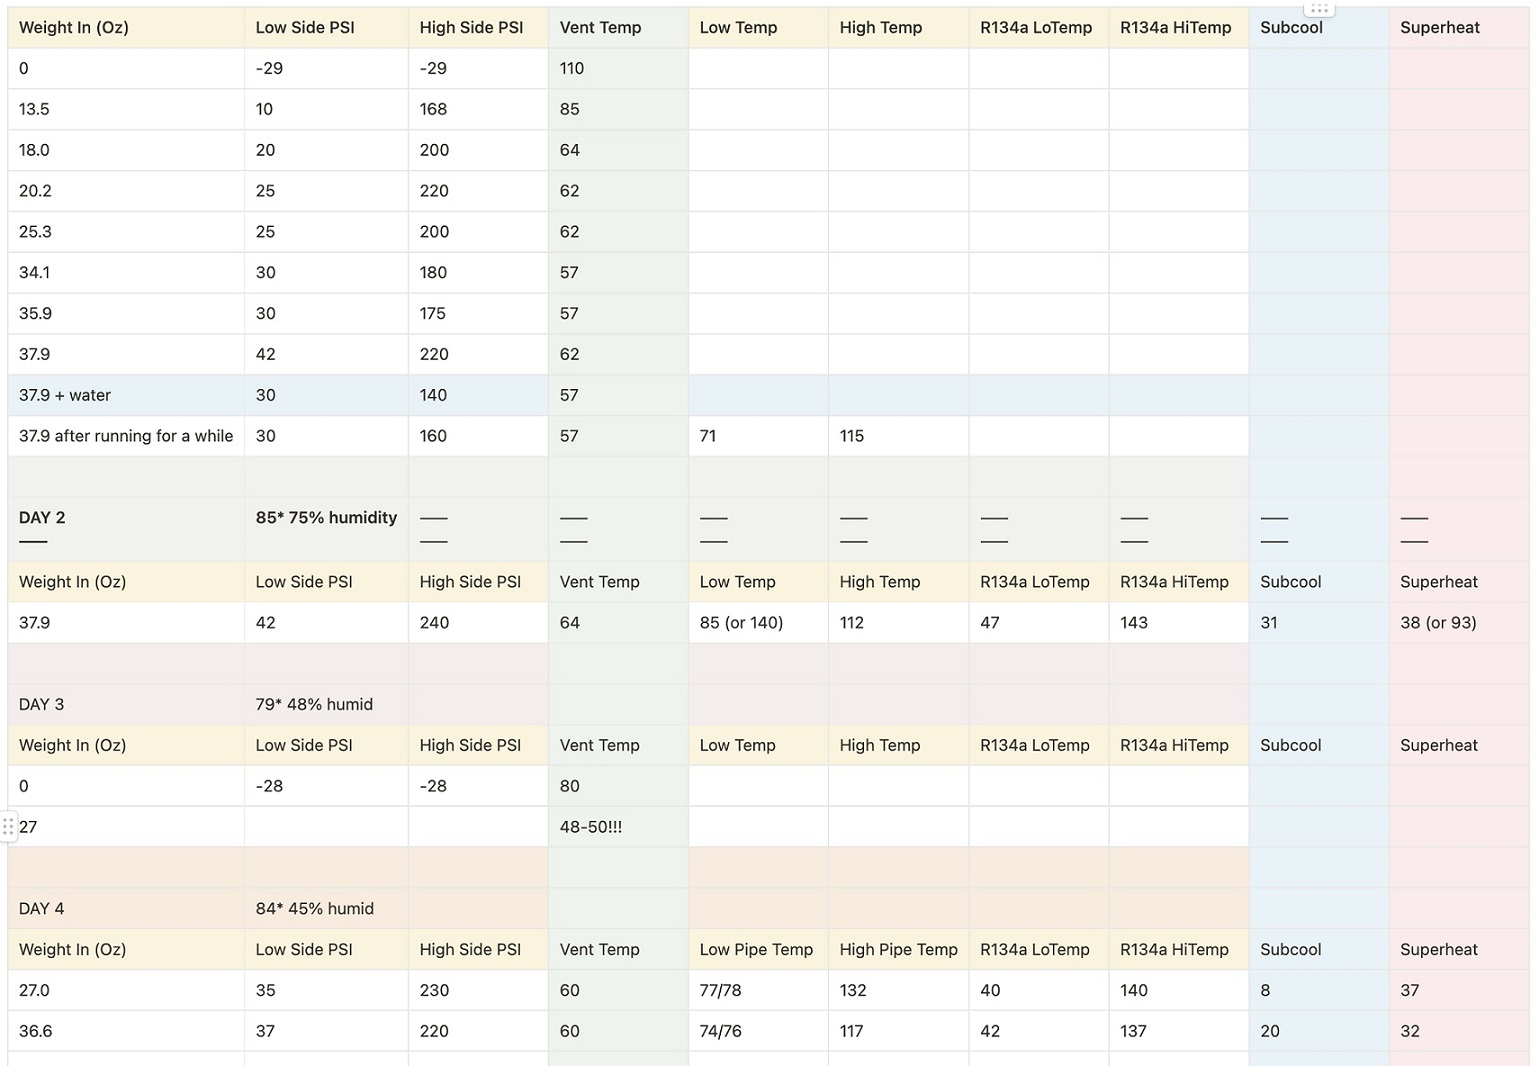The height and width of the screenshot is (1066, 1539).
Task: Click the row handle beside weight 27
Action: point(8,827)
